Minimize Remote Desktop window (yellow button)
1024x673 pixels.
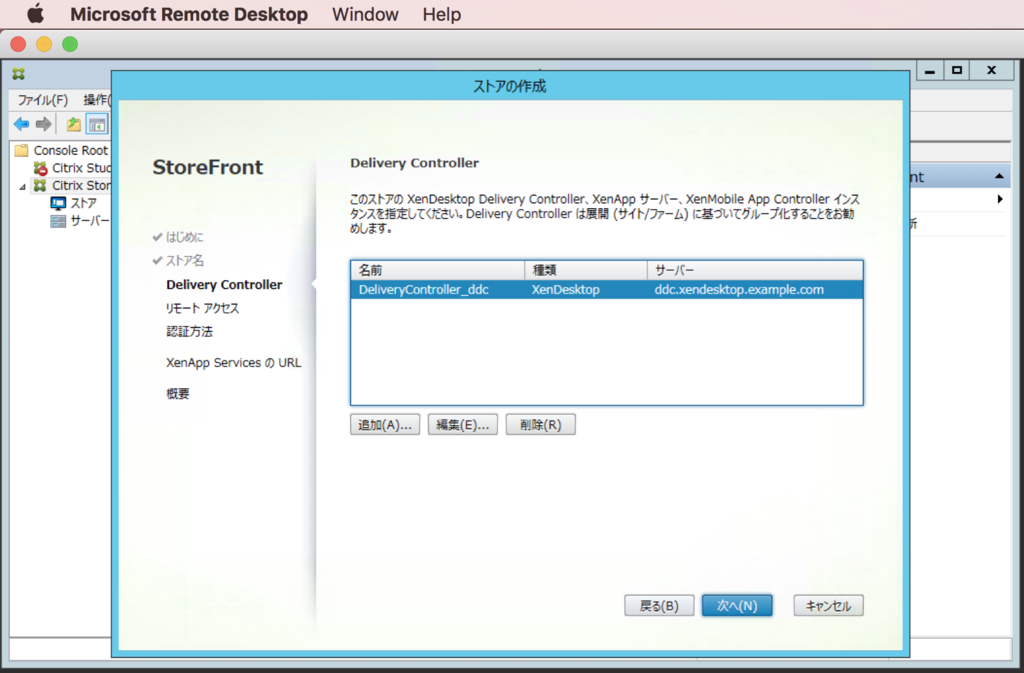pos(44,44)
